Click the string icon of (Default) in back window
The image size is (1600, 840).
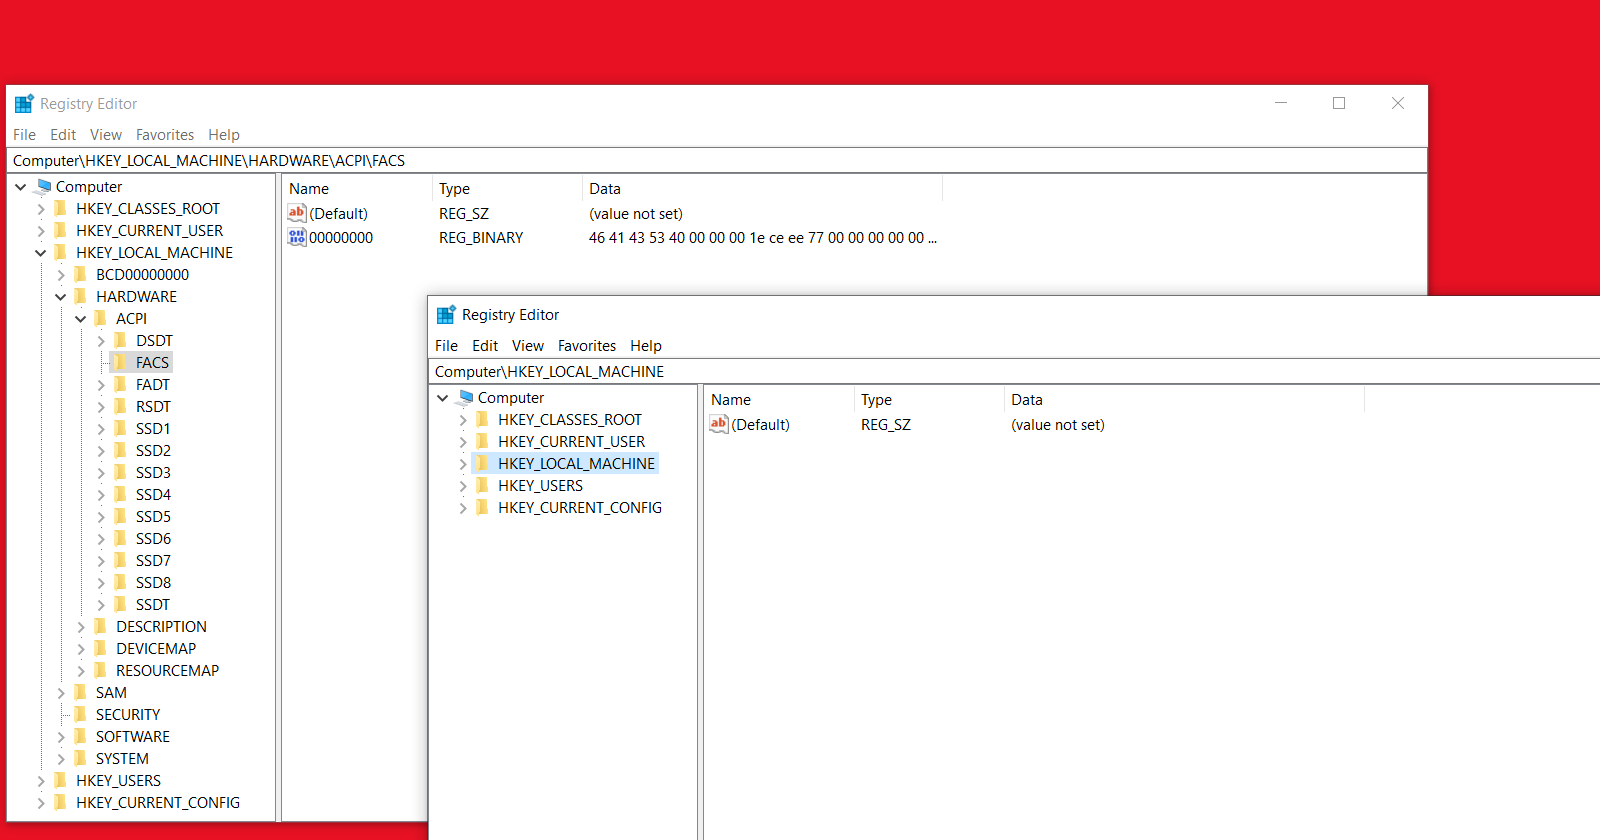tap(296, 213)
